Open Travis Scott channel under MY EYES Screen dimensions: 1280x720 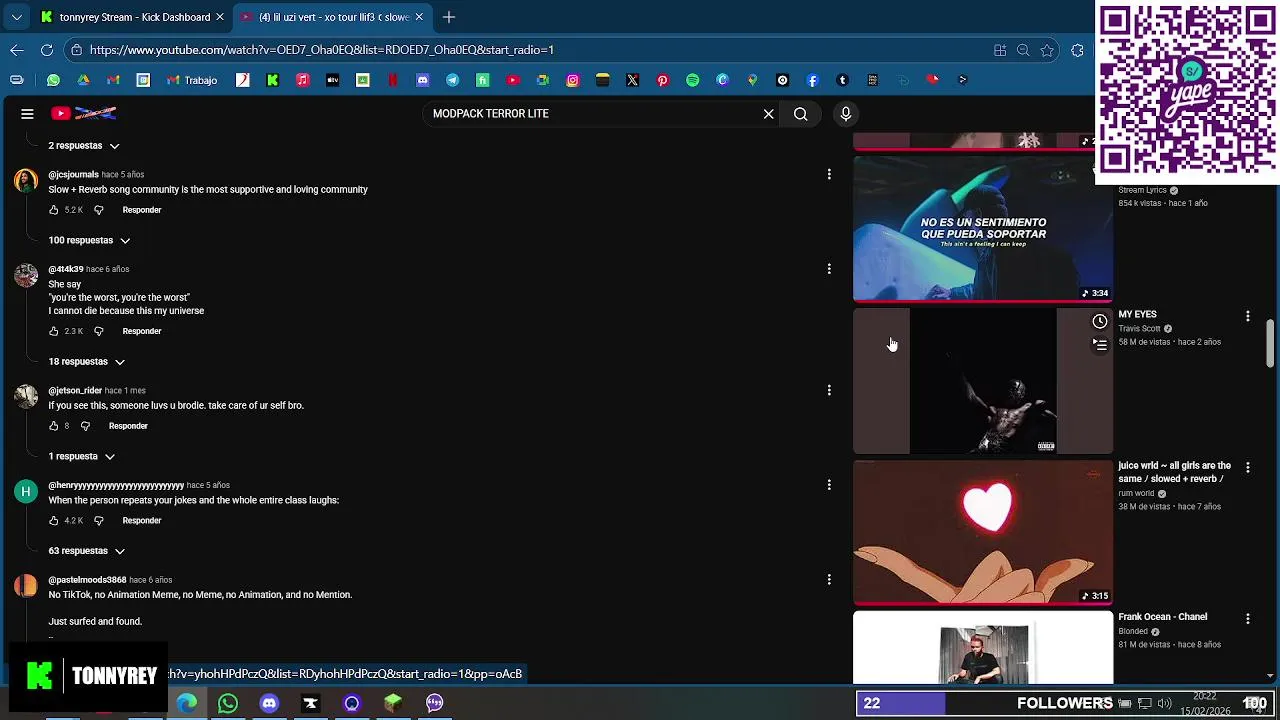(1139, 329)
